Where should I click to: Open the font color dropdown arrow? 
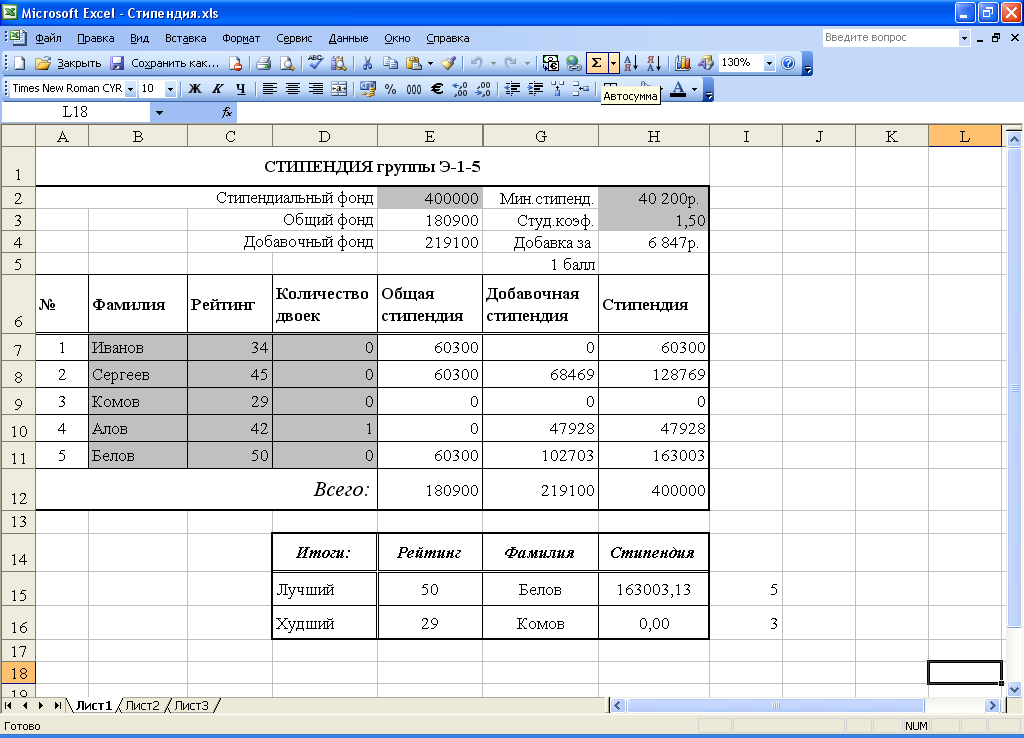pos(695,89)
